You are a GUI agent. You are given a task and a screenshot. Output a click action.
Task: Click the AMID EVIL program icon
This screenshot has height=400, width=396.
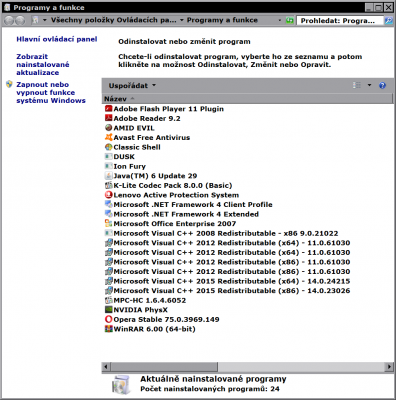pos(108,128)
